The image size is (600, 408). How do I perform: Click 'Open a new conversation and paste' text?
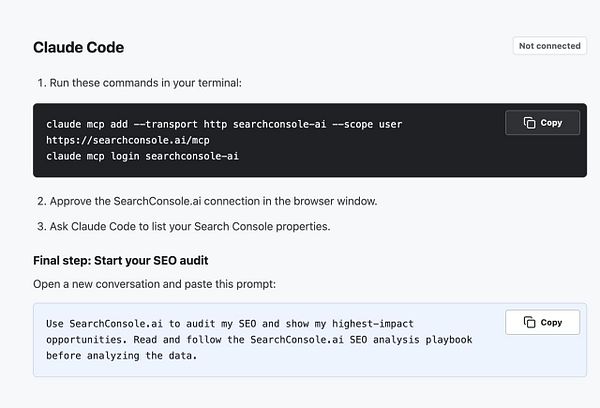[x=154, y=284]
